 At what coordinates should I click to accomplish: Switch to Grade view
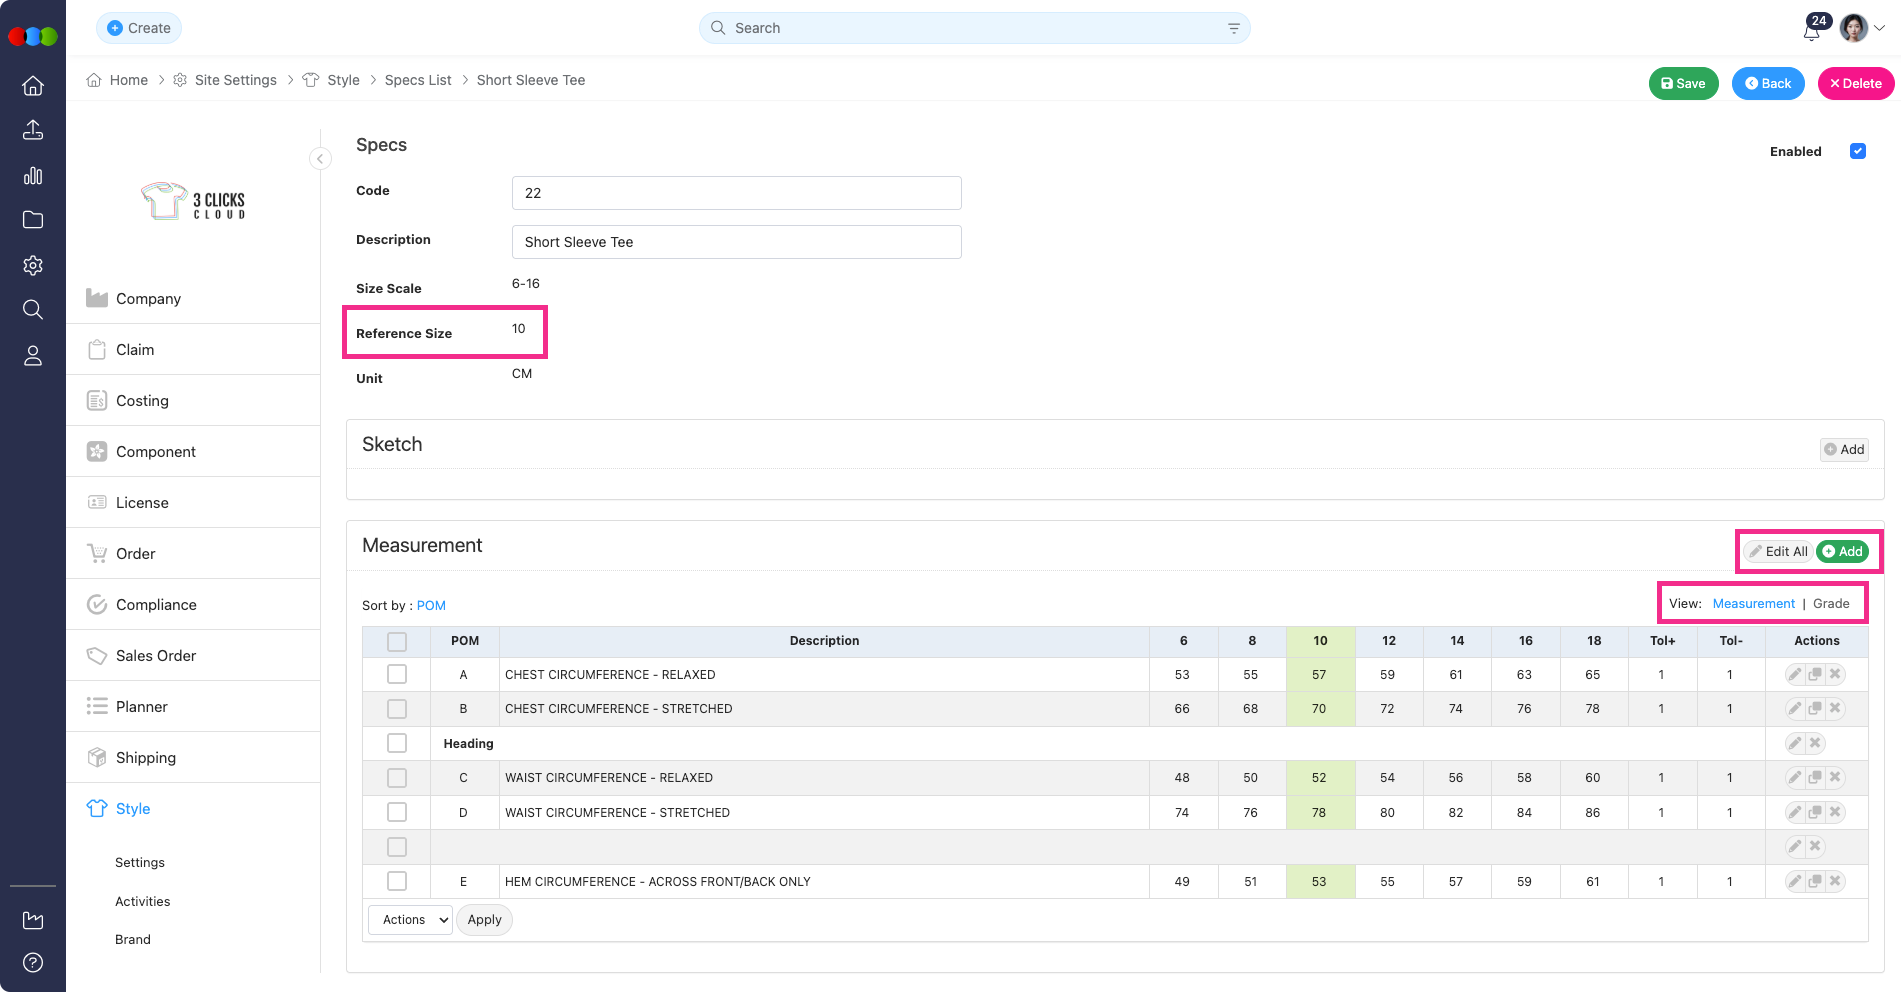(1831, 604)
